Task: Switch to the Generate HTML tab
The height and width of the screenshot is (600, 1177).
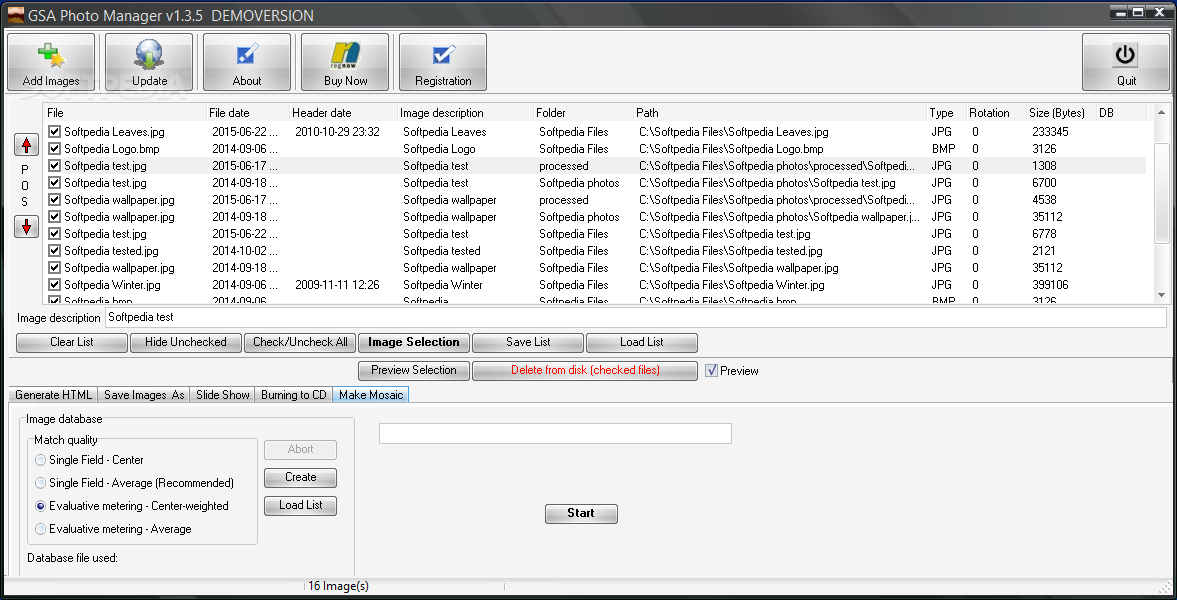Action: point(53,394)
